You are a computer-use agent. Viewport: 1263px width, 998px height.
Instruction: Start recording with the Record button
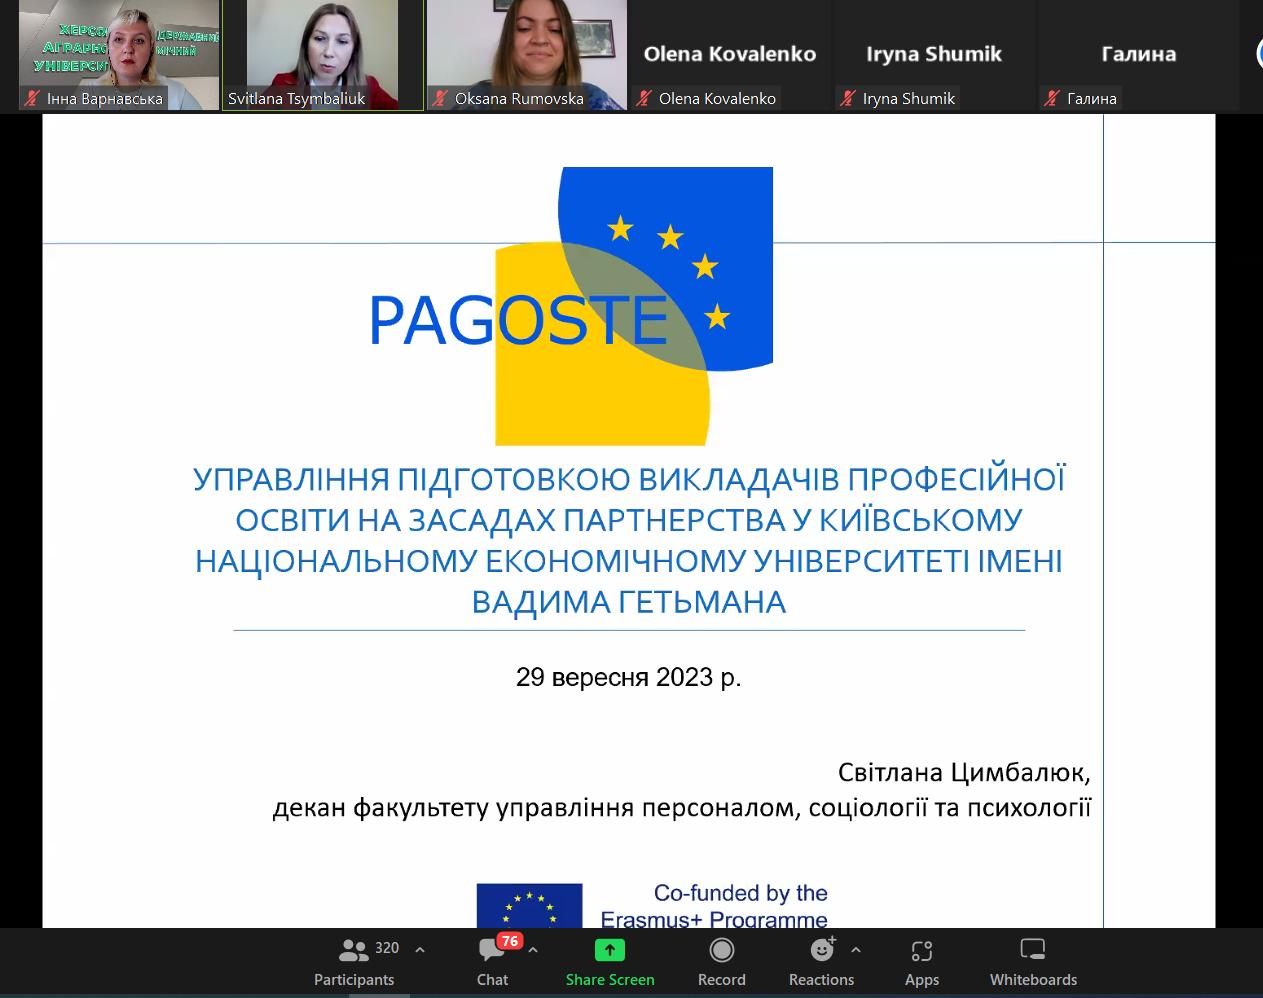[x=721, y=963]
